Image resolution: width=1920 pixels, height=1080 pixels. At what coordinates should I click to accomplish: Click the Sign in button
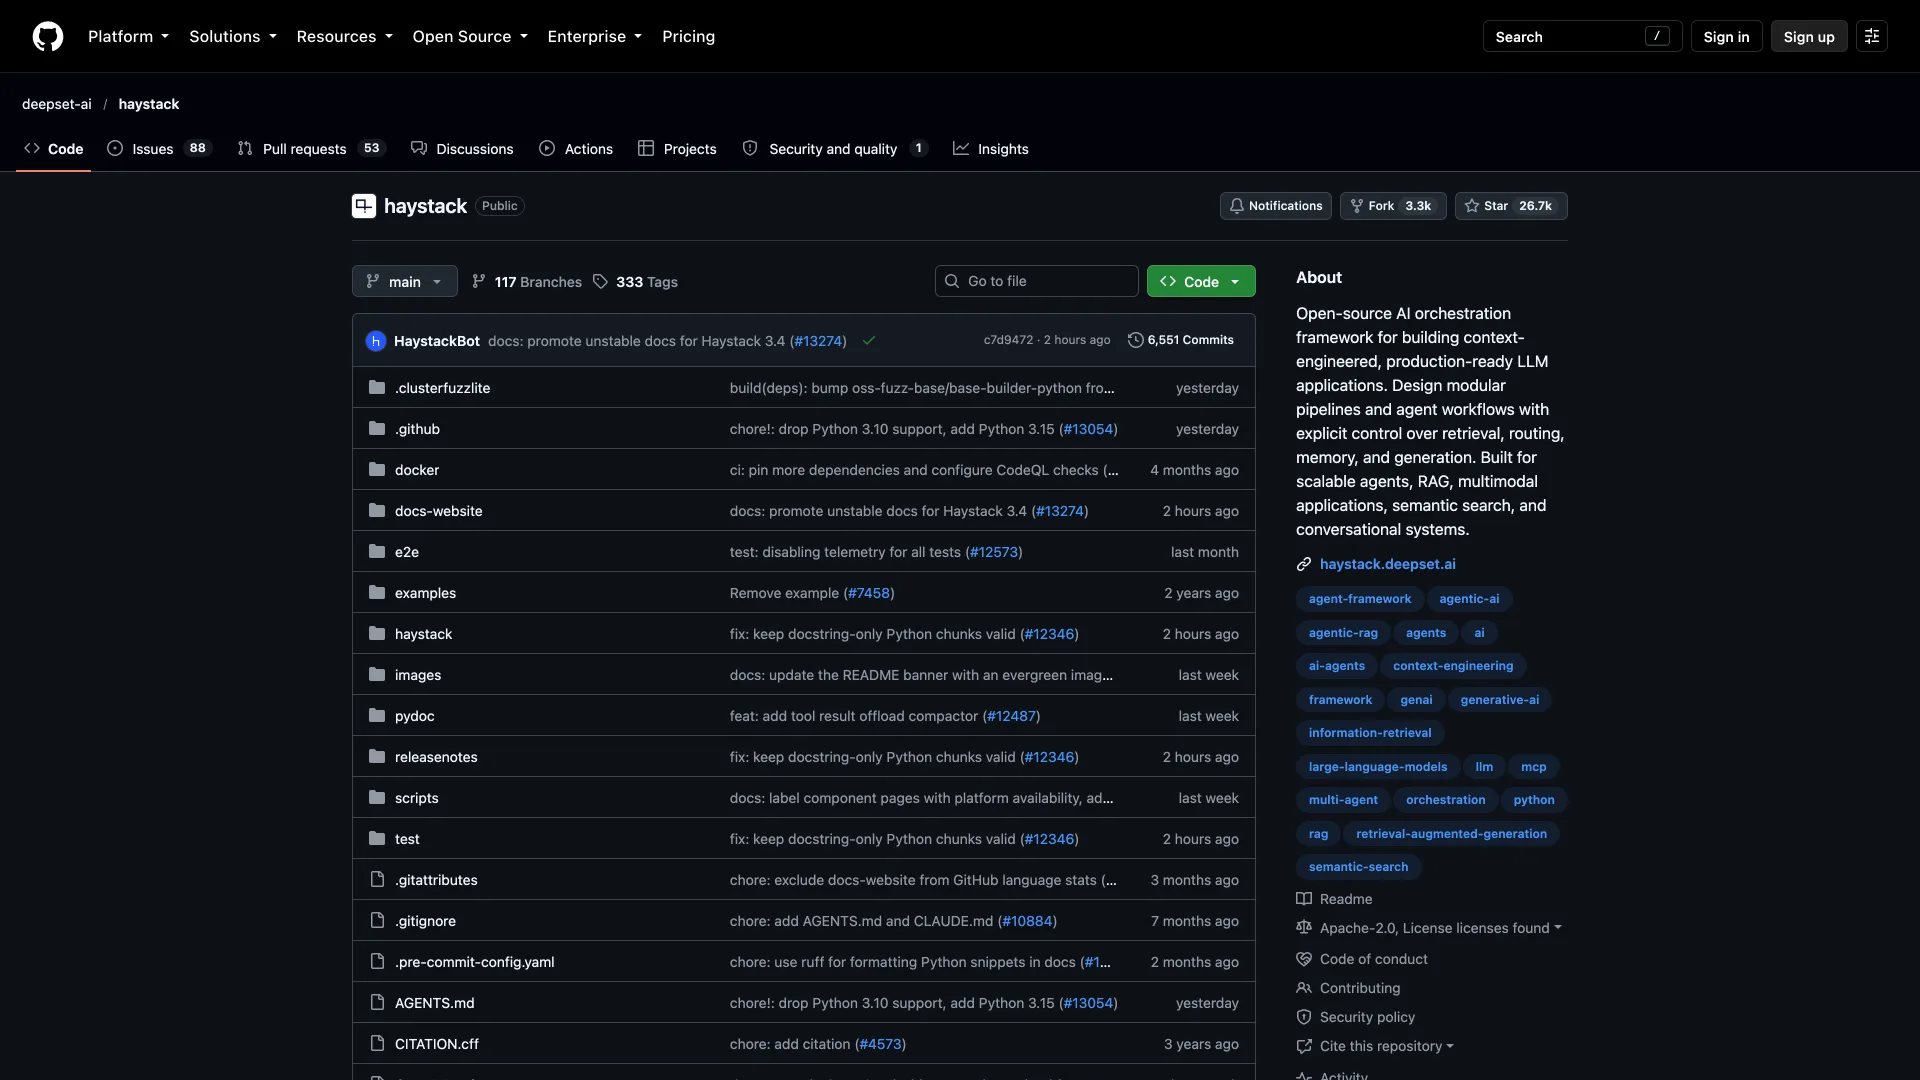point(1726,36)
